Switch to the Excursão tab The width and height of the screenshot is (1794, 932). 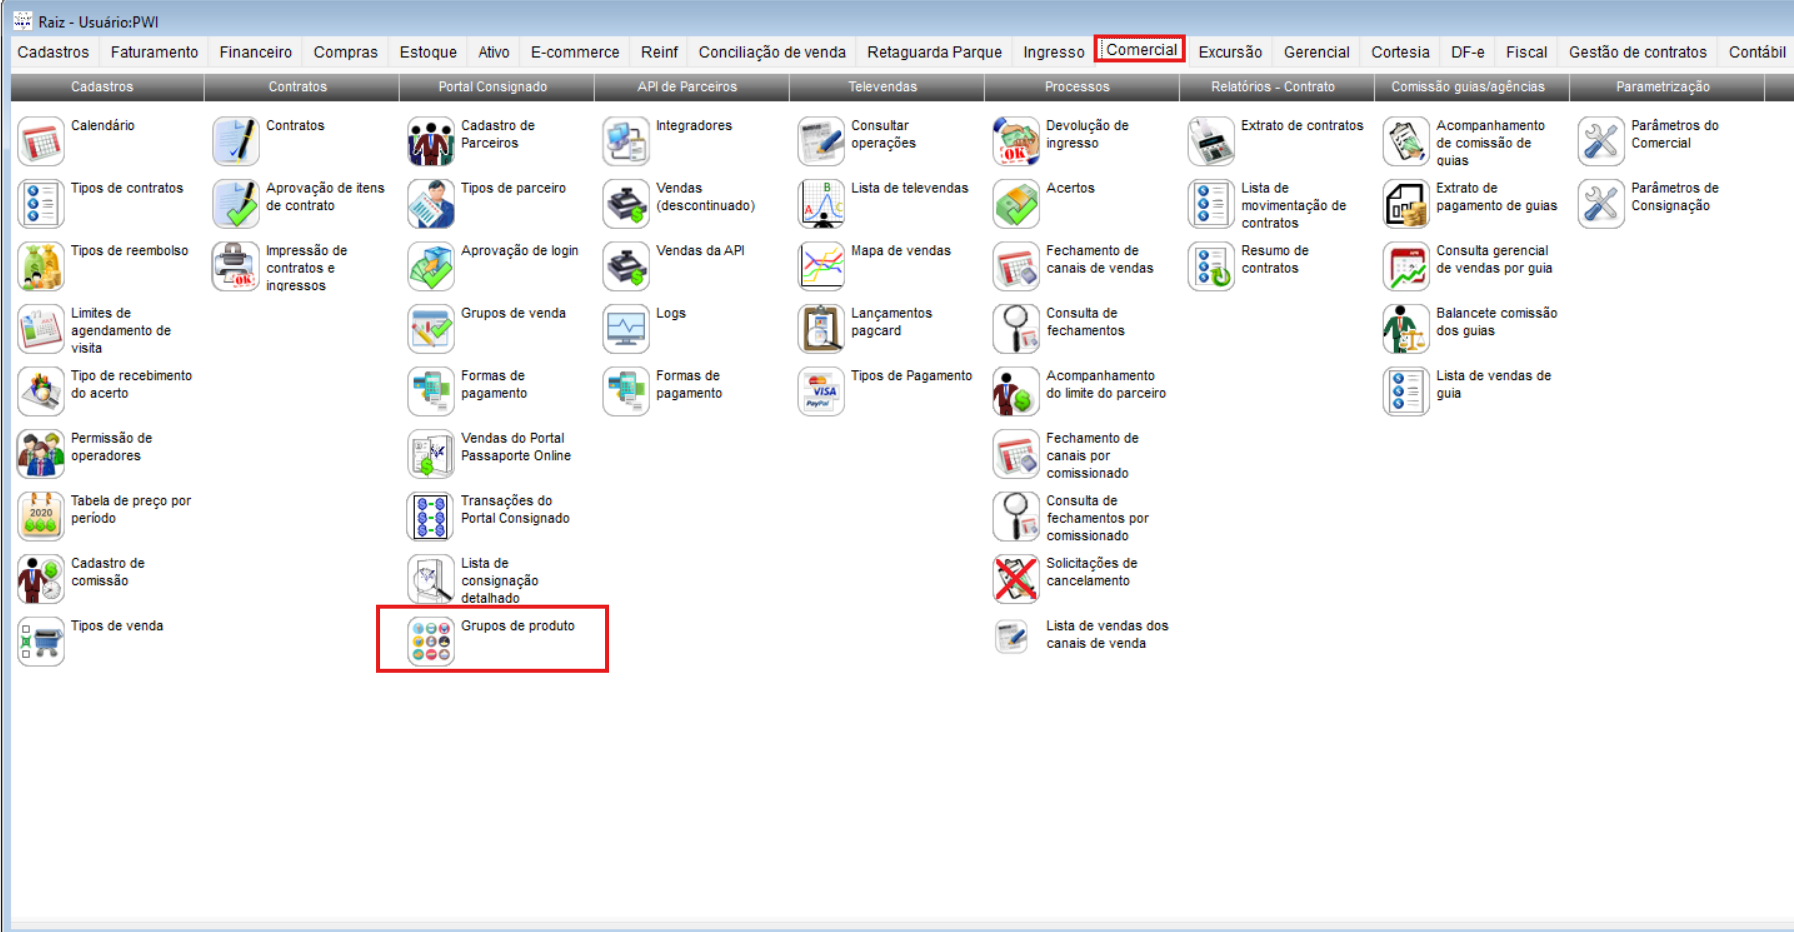click(1230, 51)
